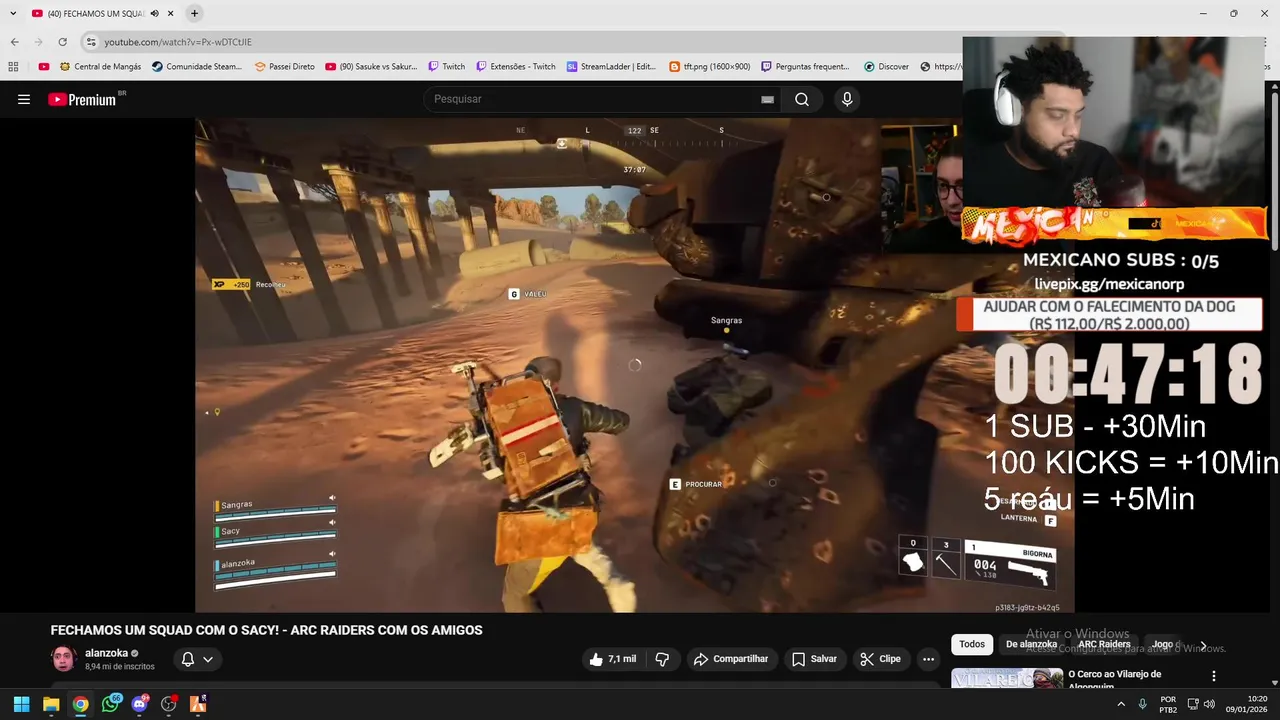Image resolution: width=1280 pixels, height=720 pixels.
Task: Select the De alanzoka filter chip
Action: point(1031,644)
